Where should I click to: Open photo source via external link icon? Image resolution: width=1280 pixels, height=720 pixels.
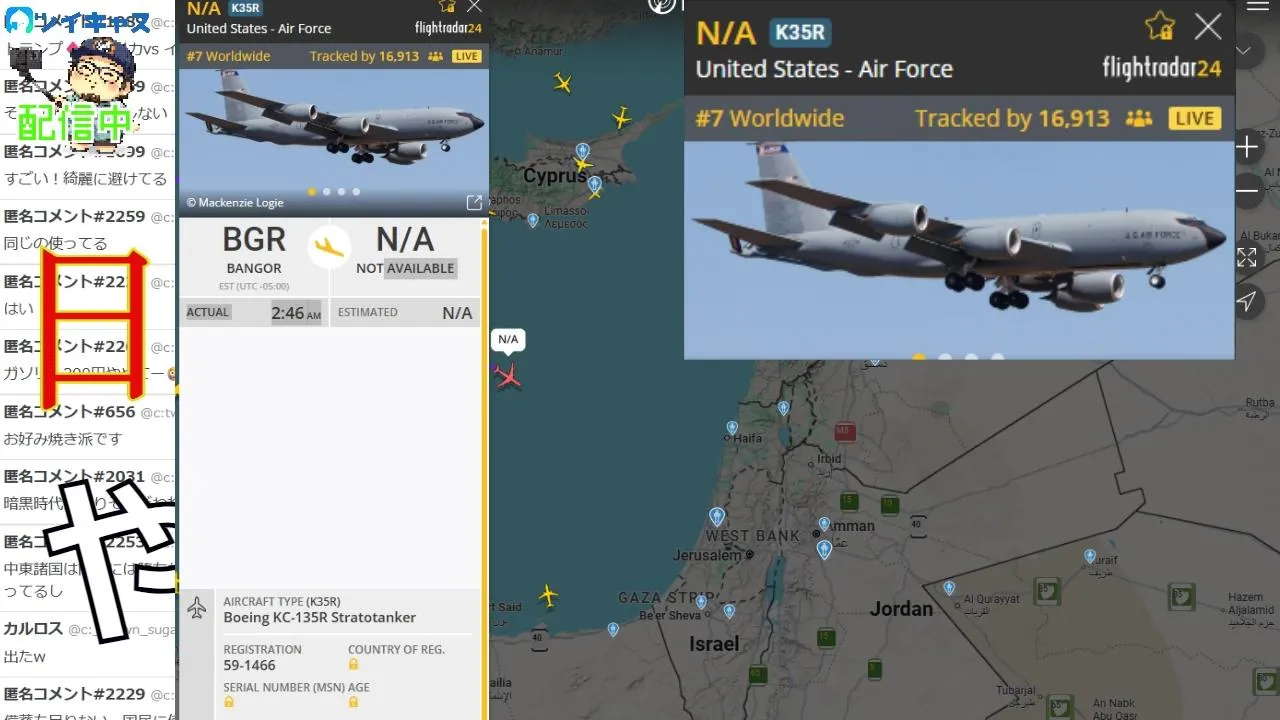point(474,203)
